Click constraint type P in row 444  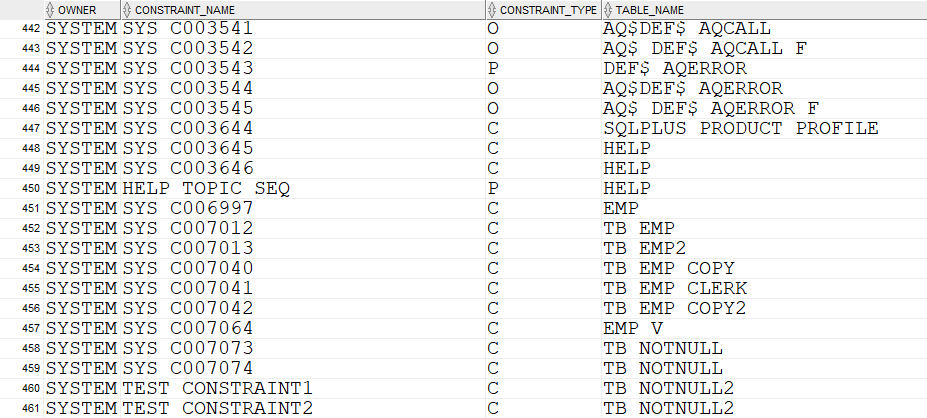tap(493, 69)
